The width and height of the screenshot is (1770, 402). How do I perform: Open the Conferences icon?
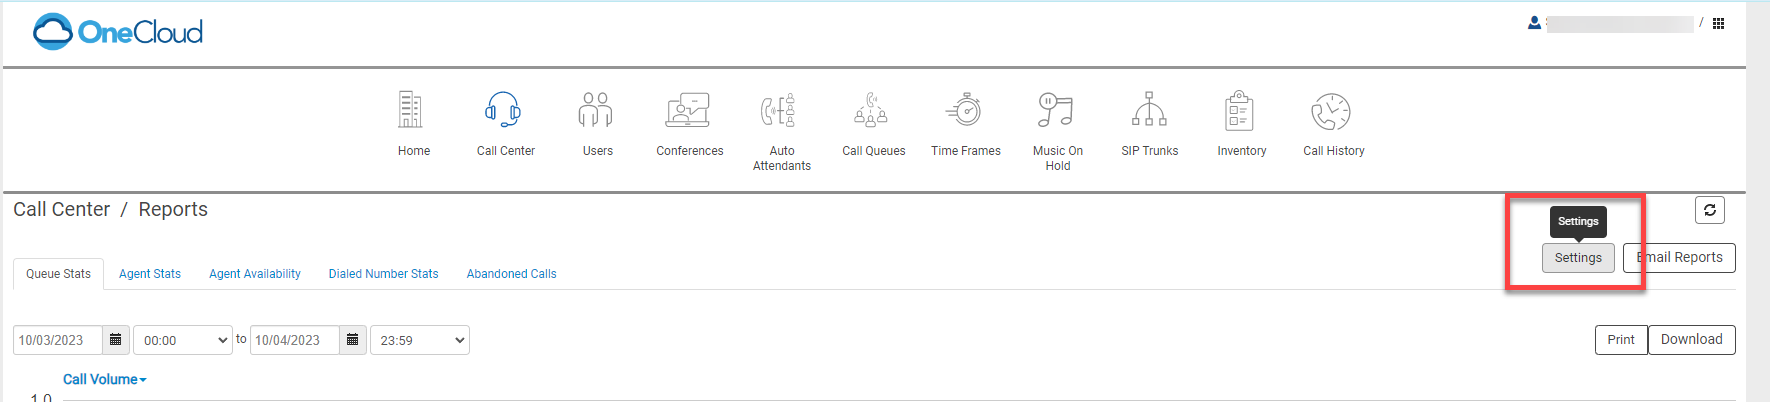(x=688, y=110)
